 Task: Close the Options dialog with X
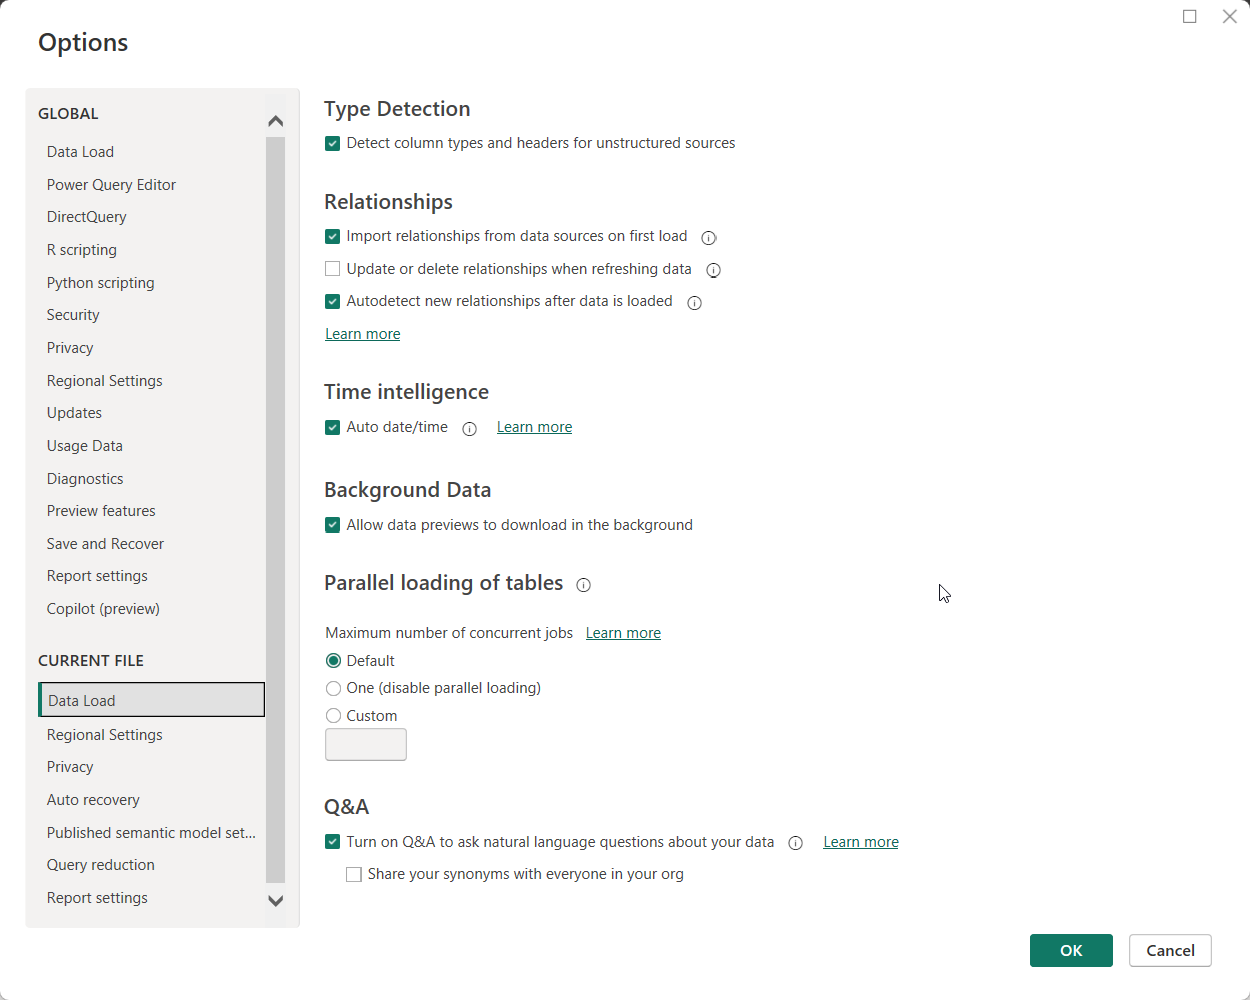(x=1230, y=16)
